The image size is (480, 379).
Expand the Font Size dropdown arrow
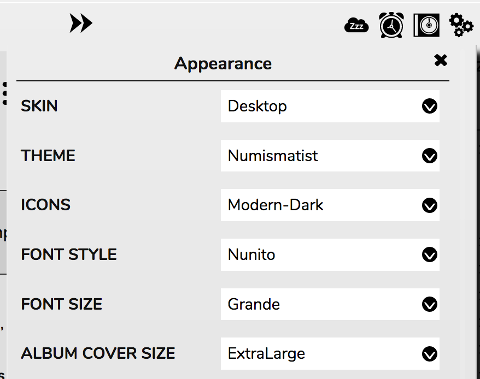[429, 304]
